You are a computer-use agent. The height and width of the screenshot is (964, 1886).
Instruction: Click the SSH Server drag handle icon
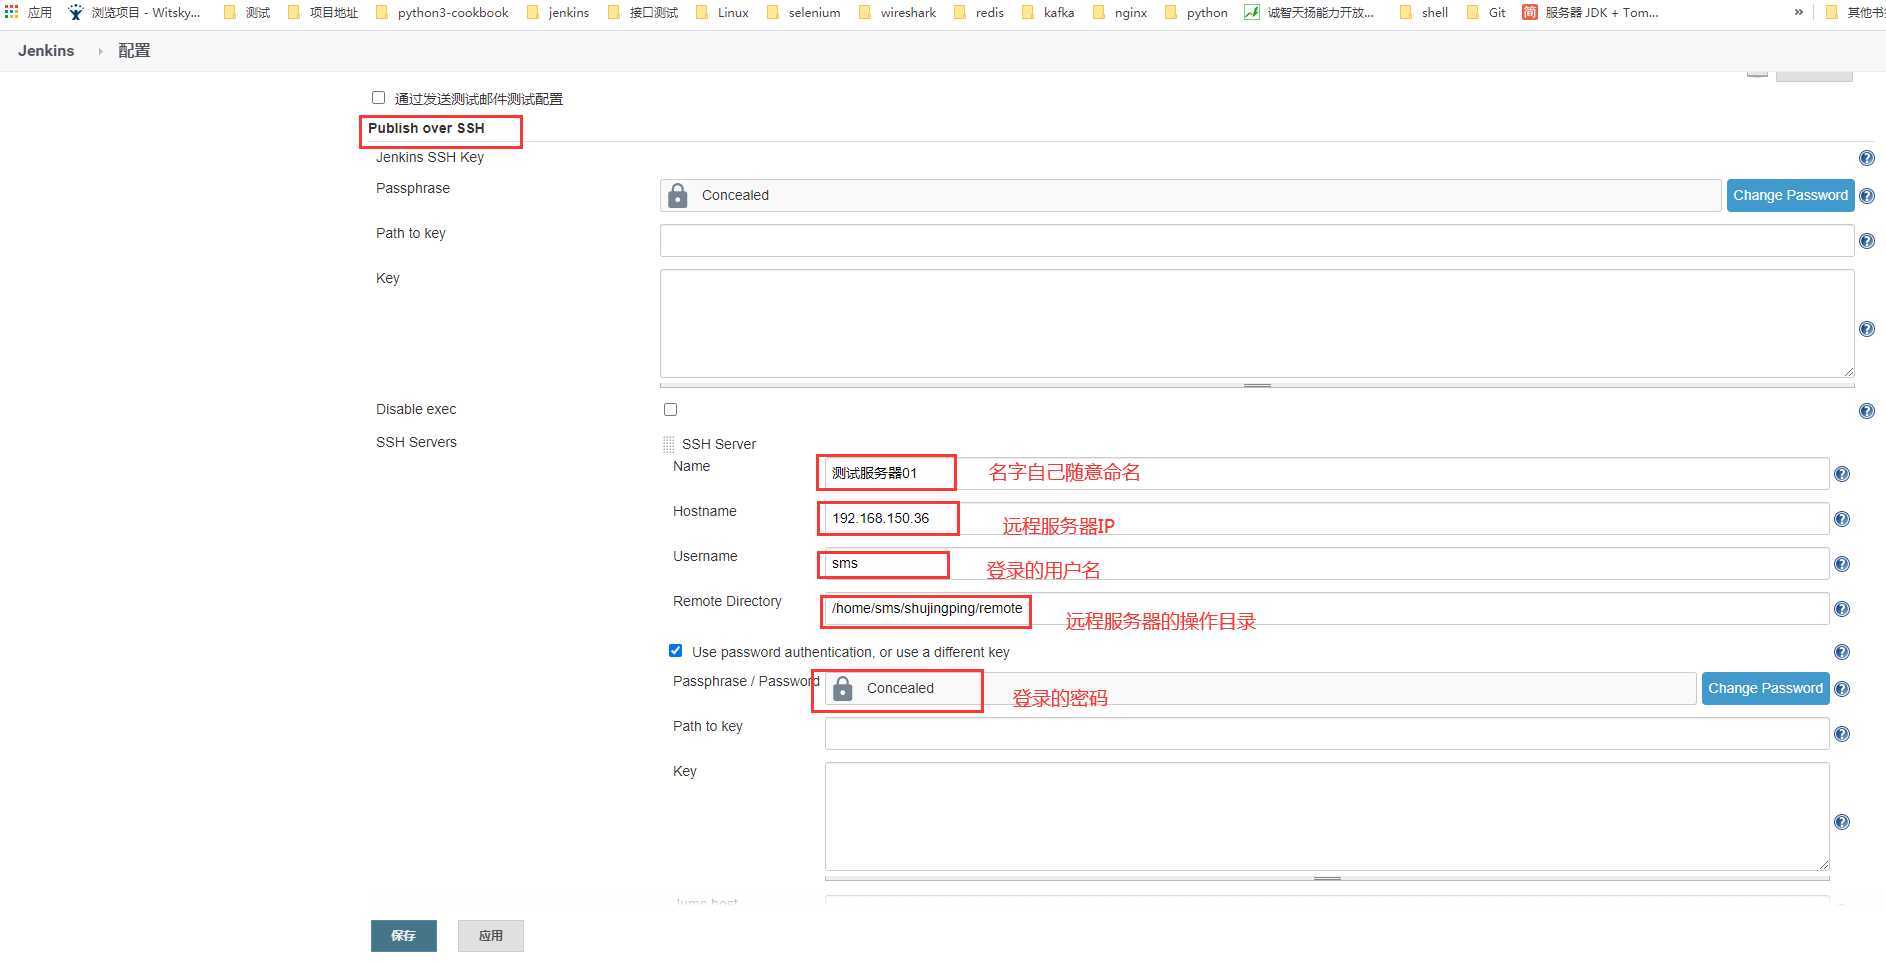668,444
